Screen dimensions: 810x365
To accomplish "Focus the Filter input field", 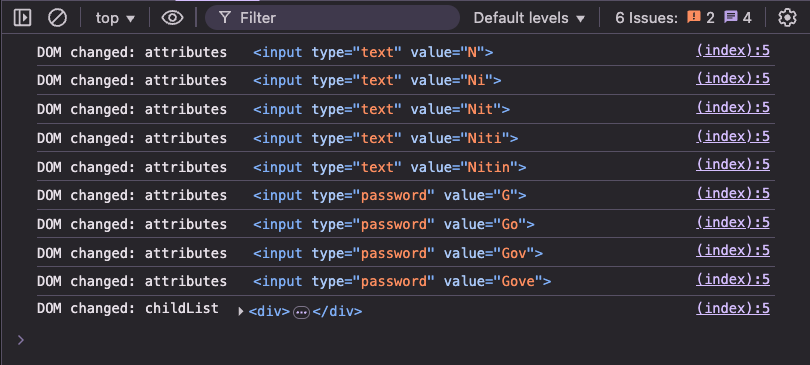I will coord(332,18).
